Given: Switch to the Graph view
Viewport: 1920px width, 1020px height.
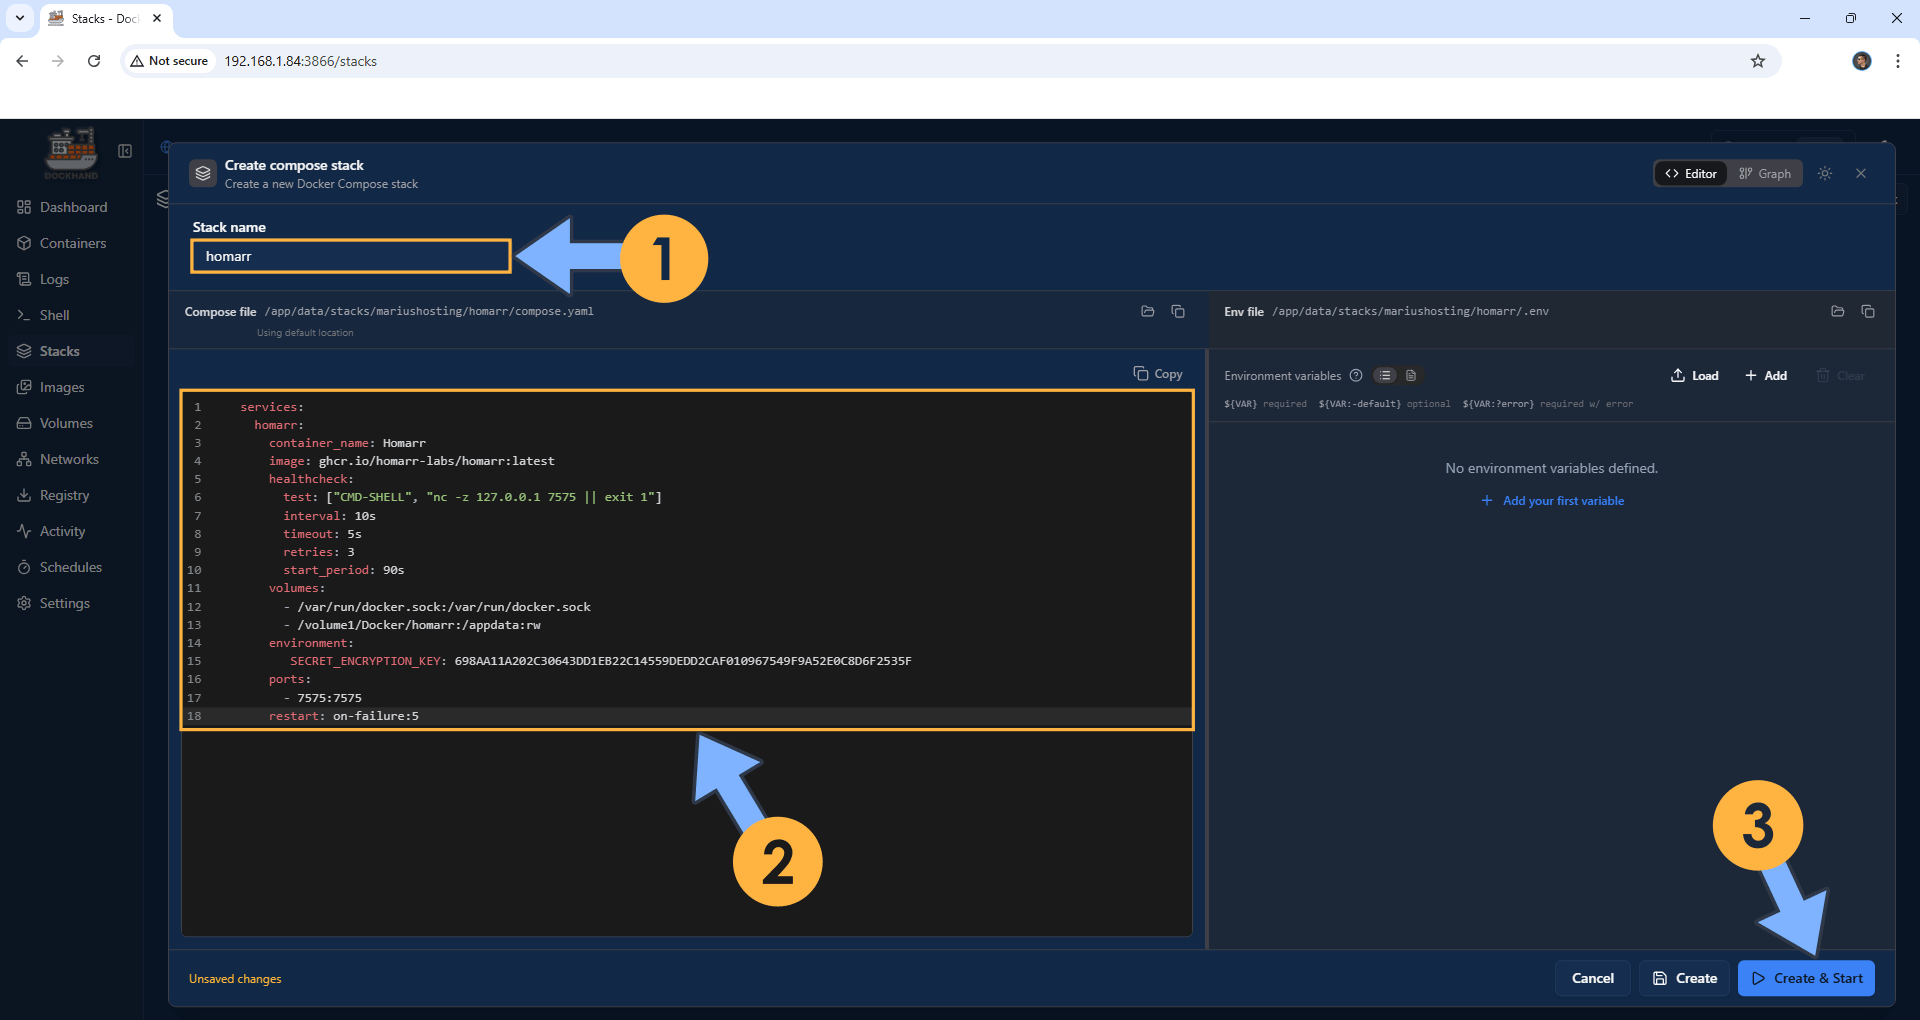Looking at the screenshot, I should click(1765, 174).
